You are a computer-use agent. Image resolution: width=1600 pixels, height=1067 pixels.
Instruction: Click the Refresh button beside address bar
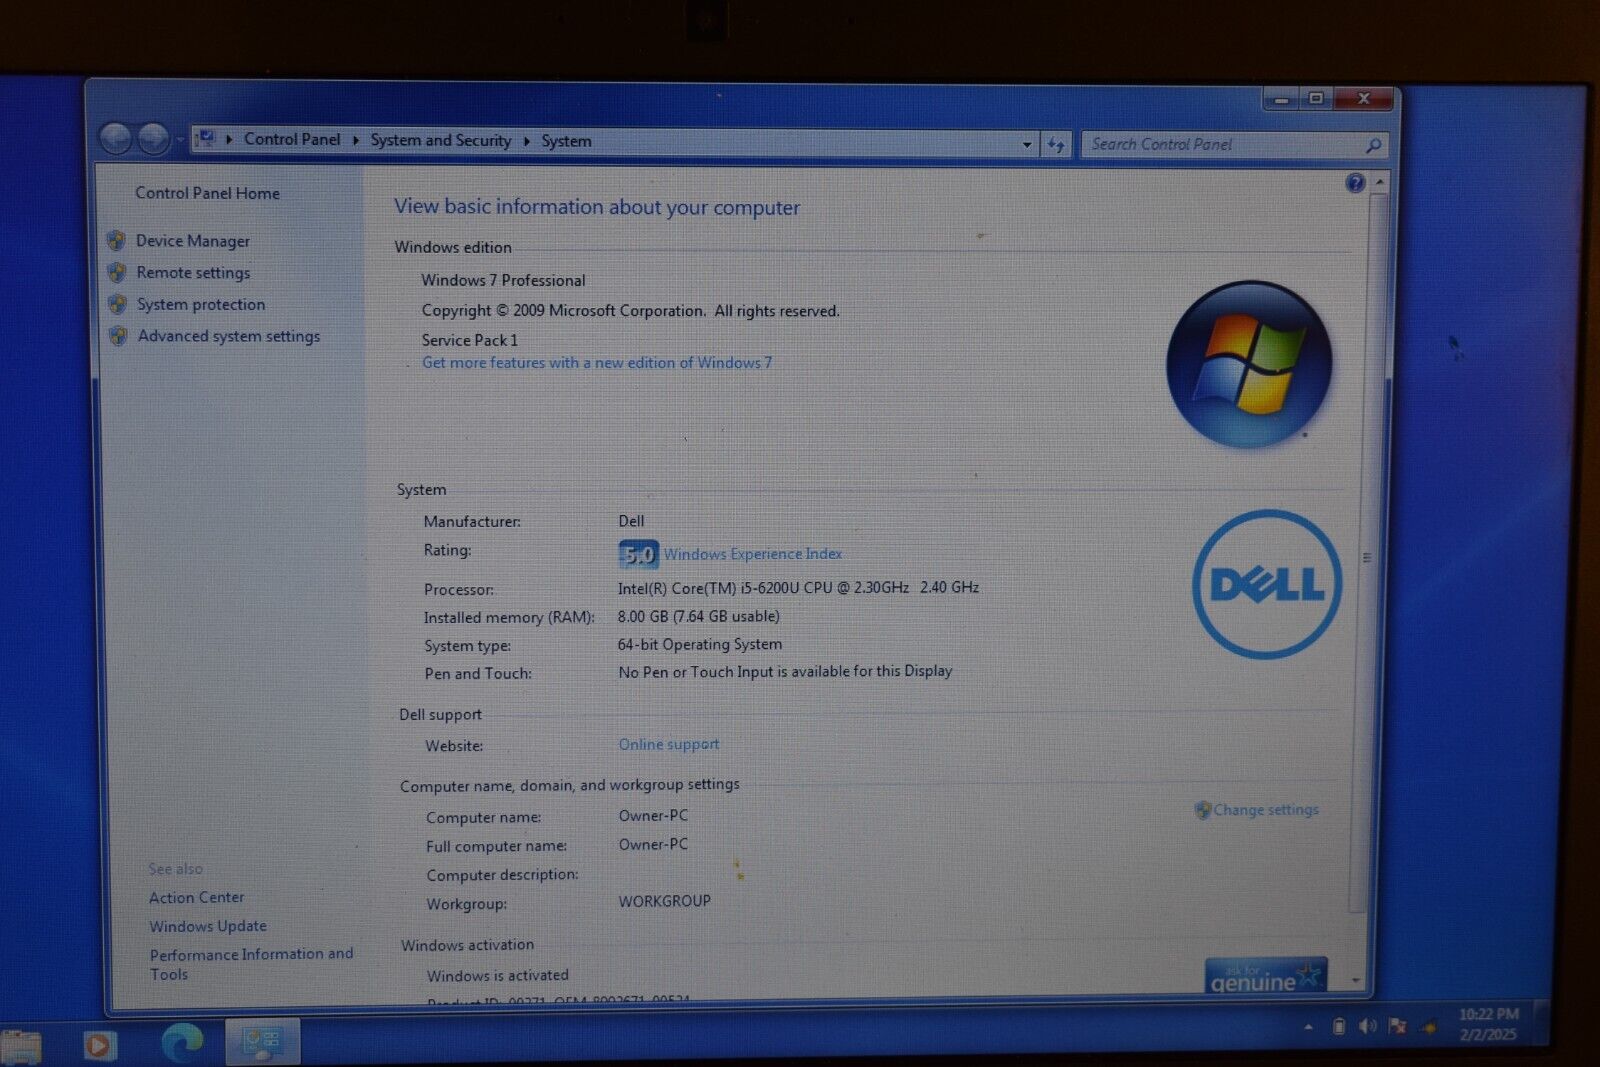tap(1056, 145)
